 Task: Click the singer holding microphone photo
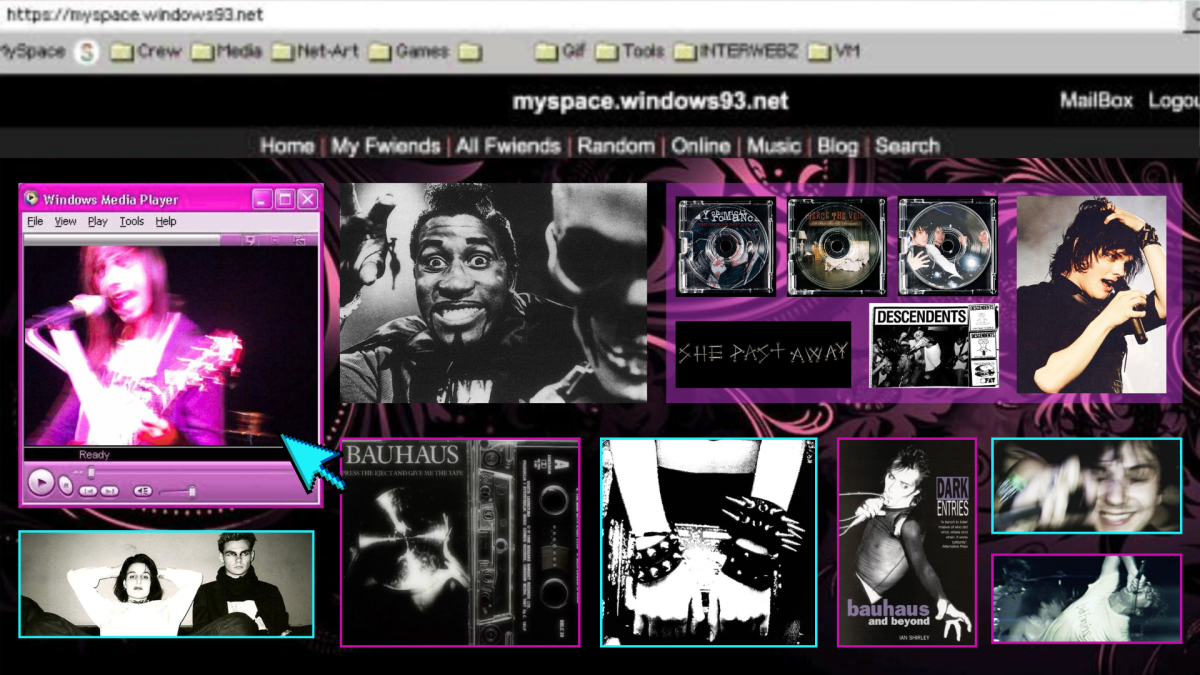[x=1091, y=294]
